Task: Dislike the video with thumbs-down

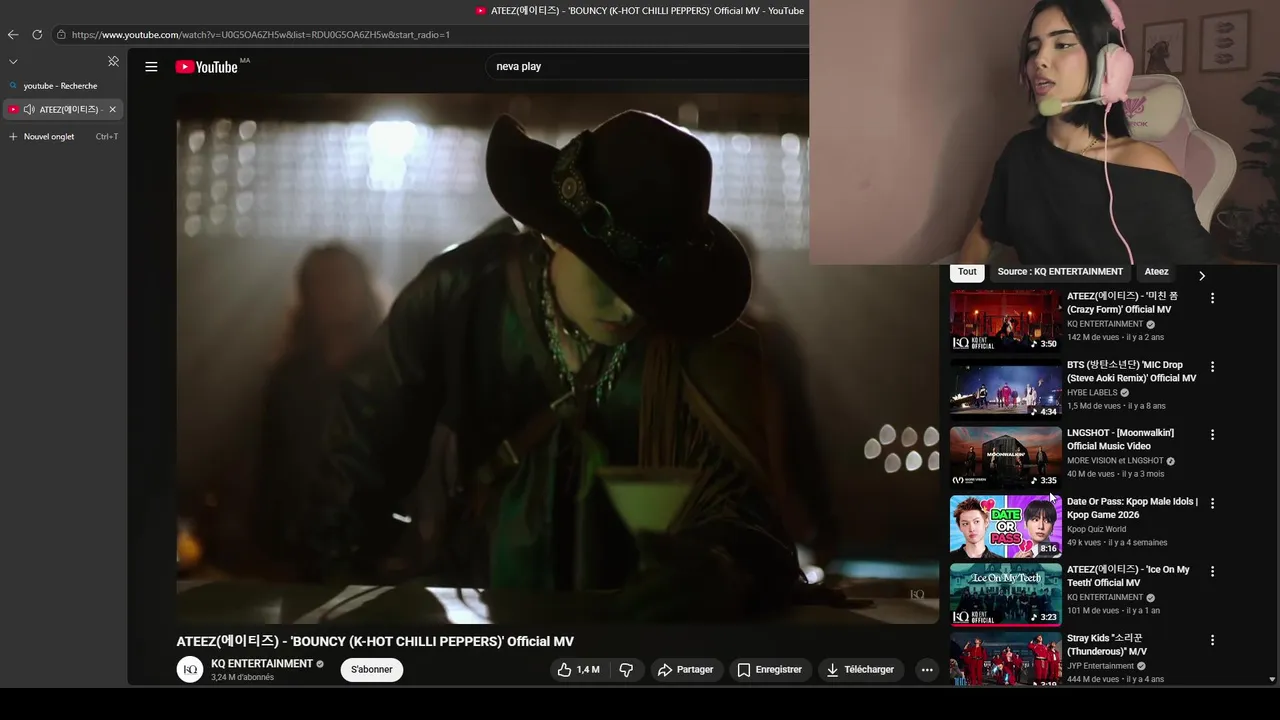Action: pos(626,670)
